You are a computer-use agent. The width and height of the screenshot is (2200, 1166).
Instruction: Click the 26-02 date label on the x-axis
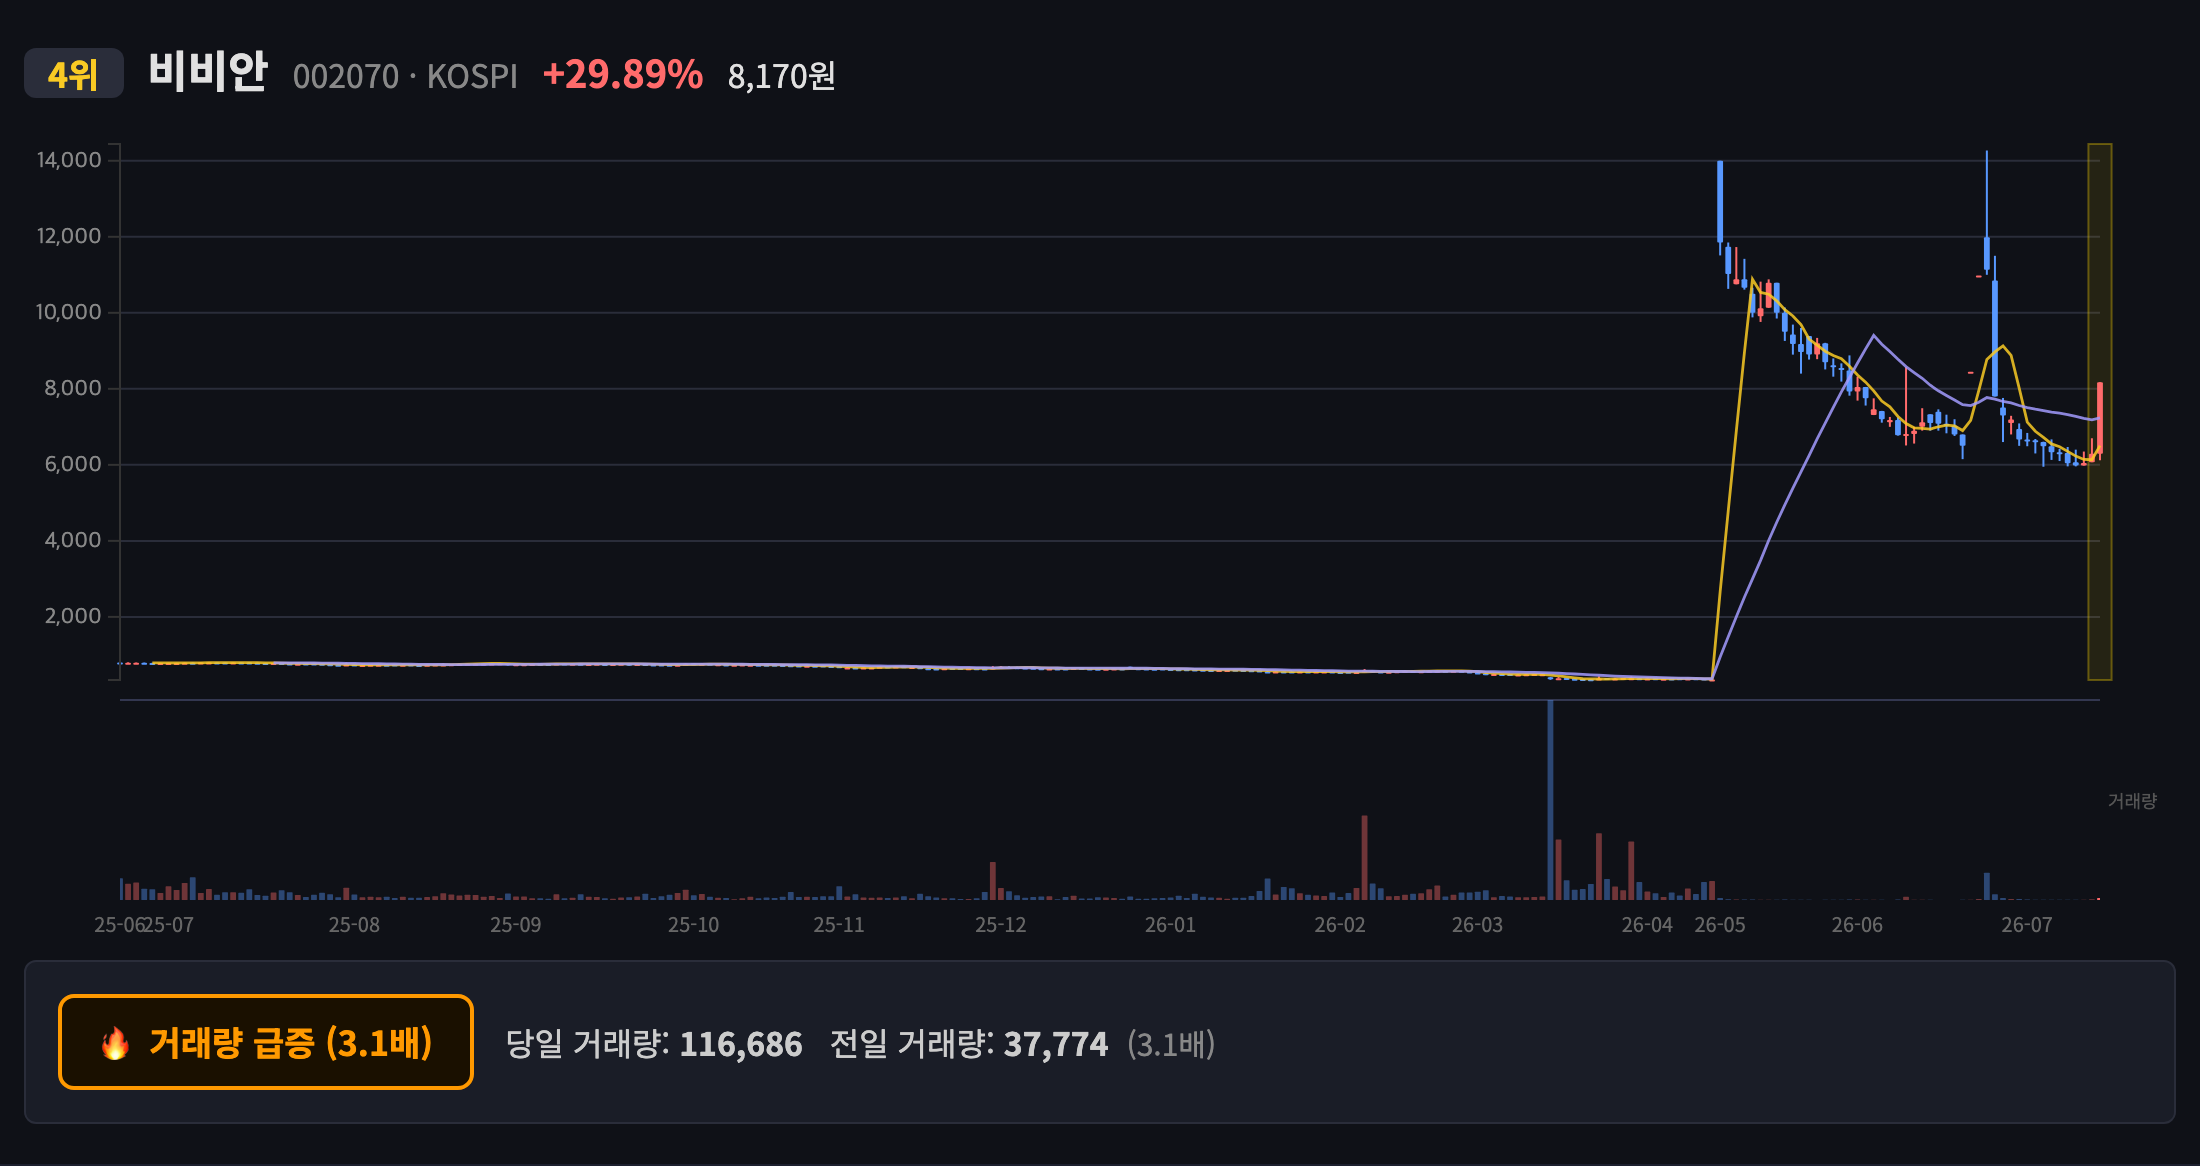[1339, 925]
